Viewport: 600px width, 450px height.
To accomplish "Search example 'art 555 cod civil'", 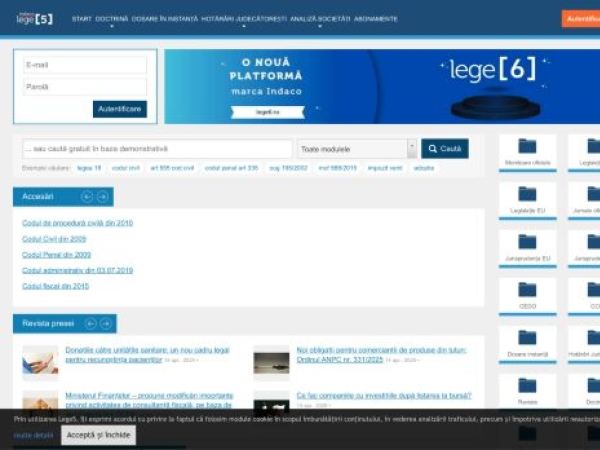I will click(172, 168).
